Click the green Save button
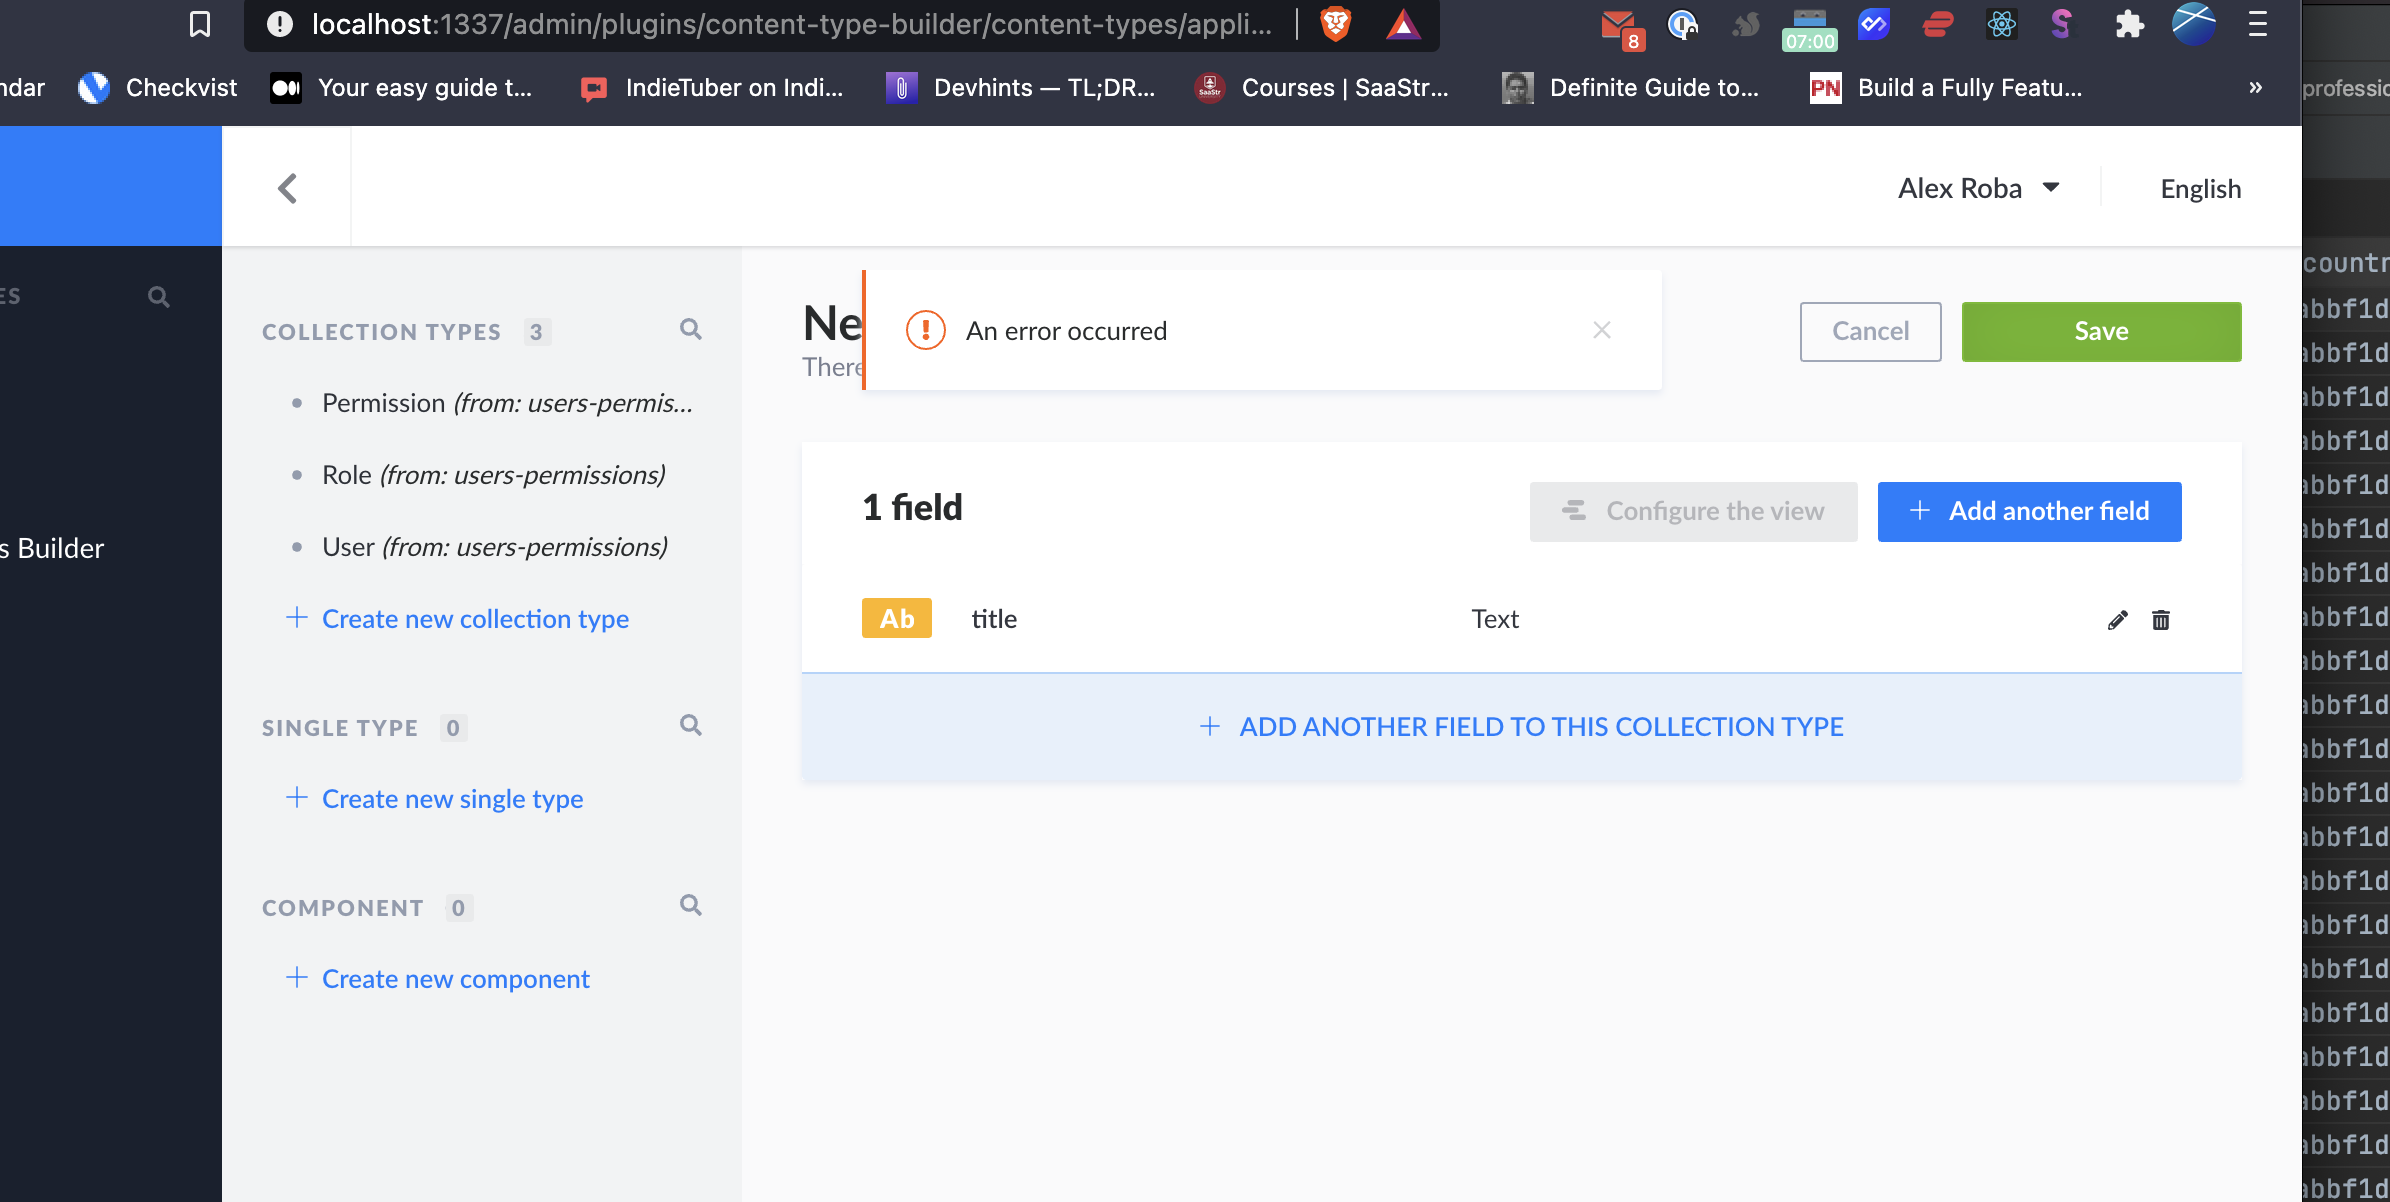 point(2101,331)
